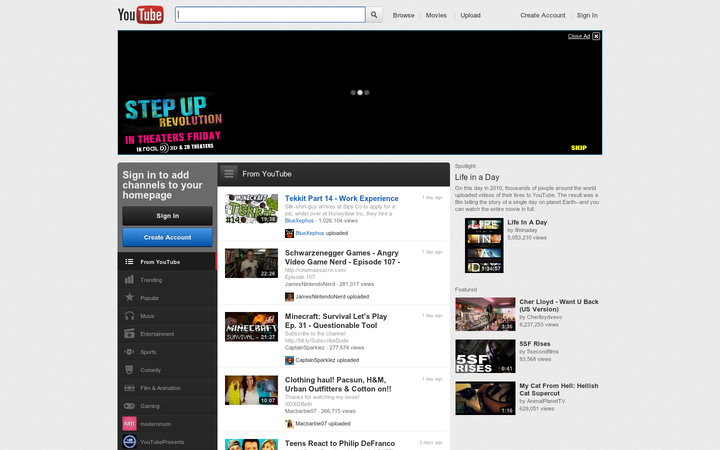Screen dimensions: 720x450
Task: Click Create Account link in header
Action: [x=543, y=15]
